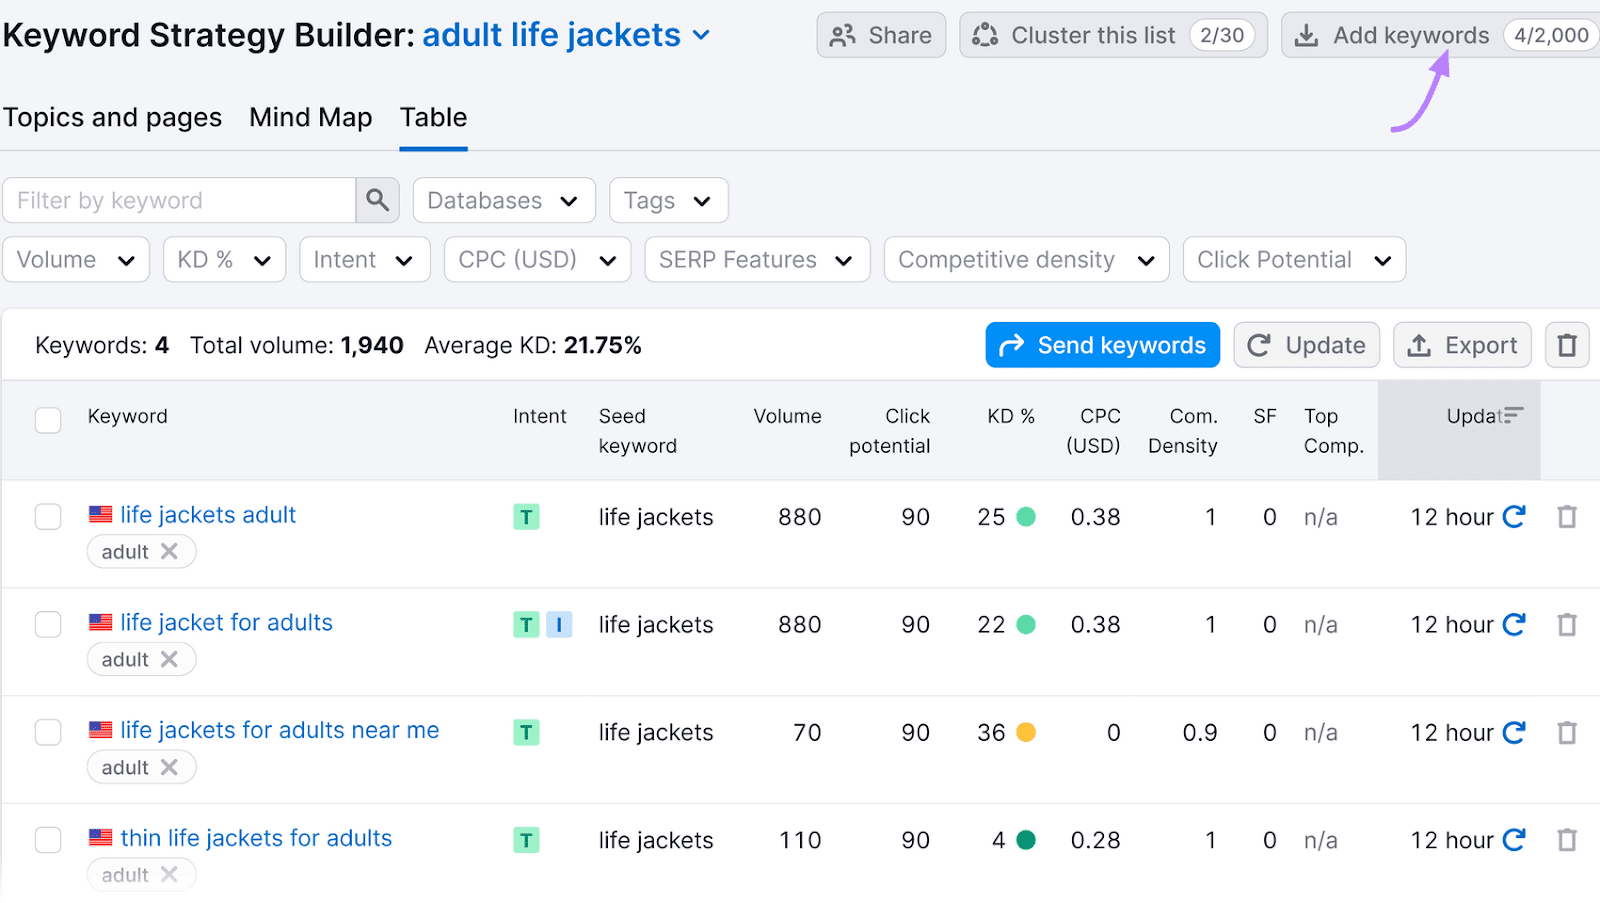Refresh the 'life jacket for adults' row

click(1514, 625)
